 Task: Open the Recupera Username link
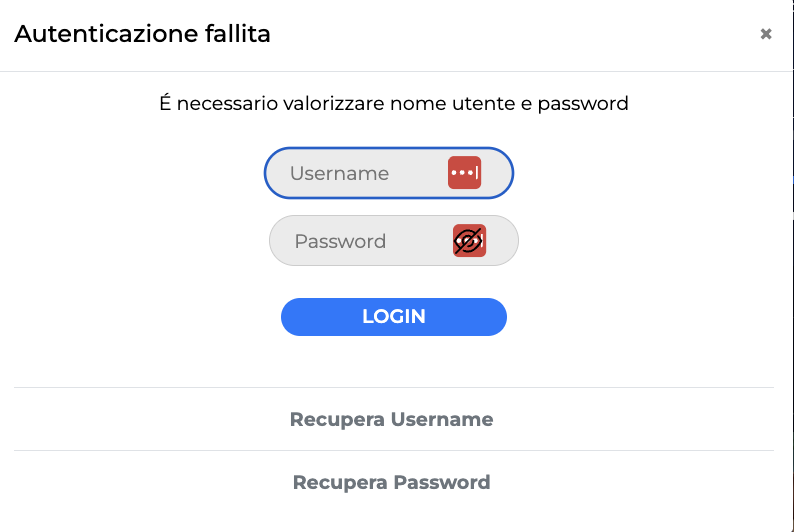pos(391,419)
